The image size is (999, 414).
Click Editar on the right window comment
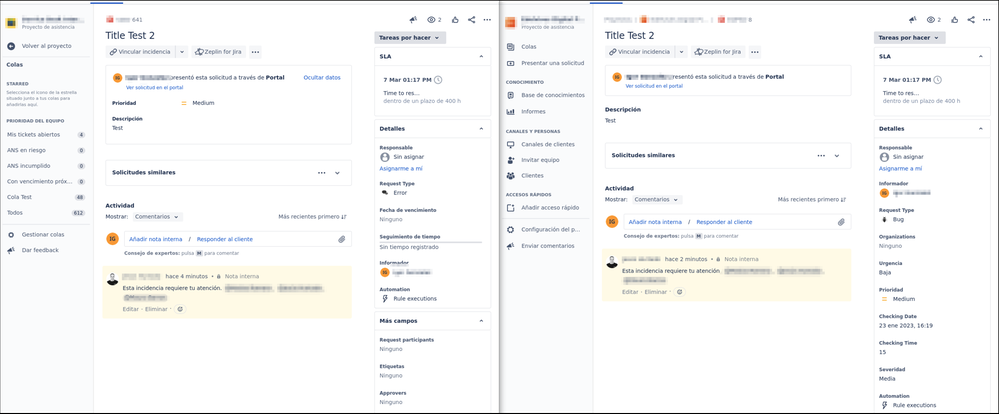[x=630, y=292]
